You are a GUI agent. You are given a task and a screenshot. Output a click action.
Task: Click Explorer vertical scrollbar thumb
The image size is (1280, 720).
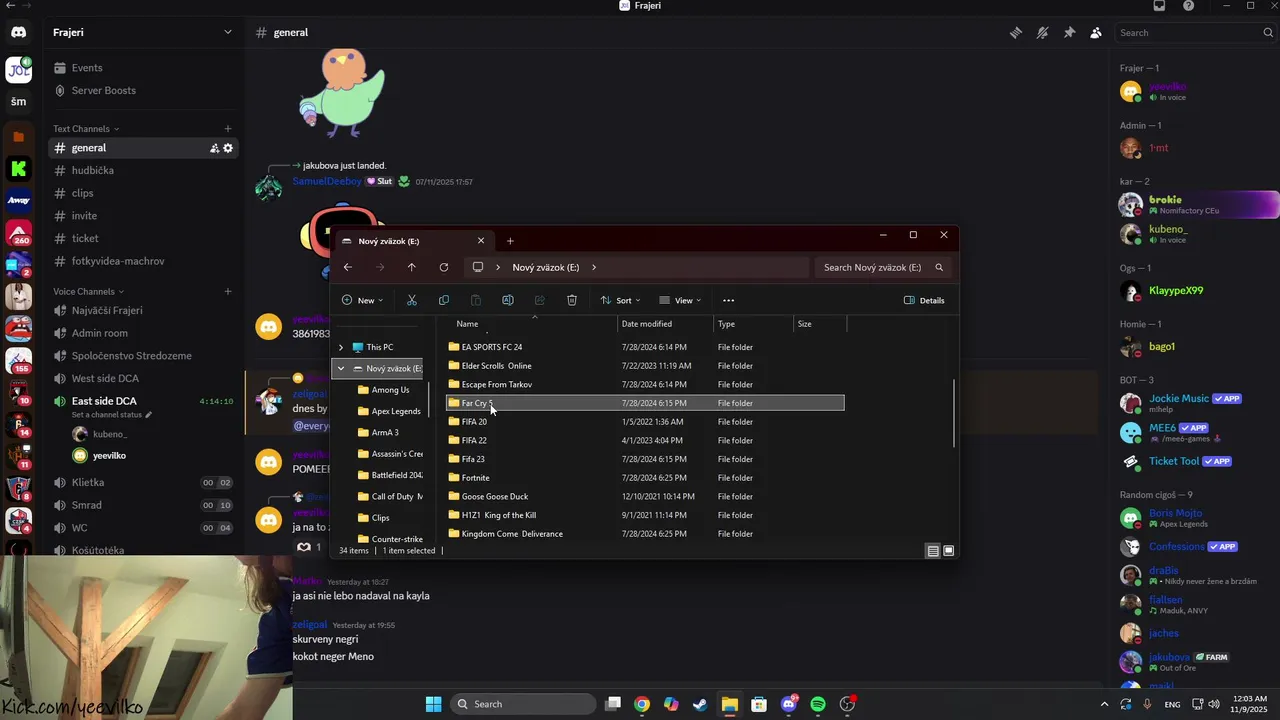[954, 414]
